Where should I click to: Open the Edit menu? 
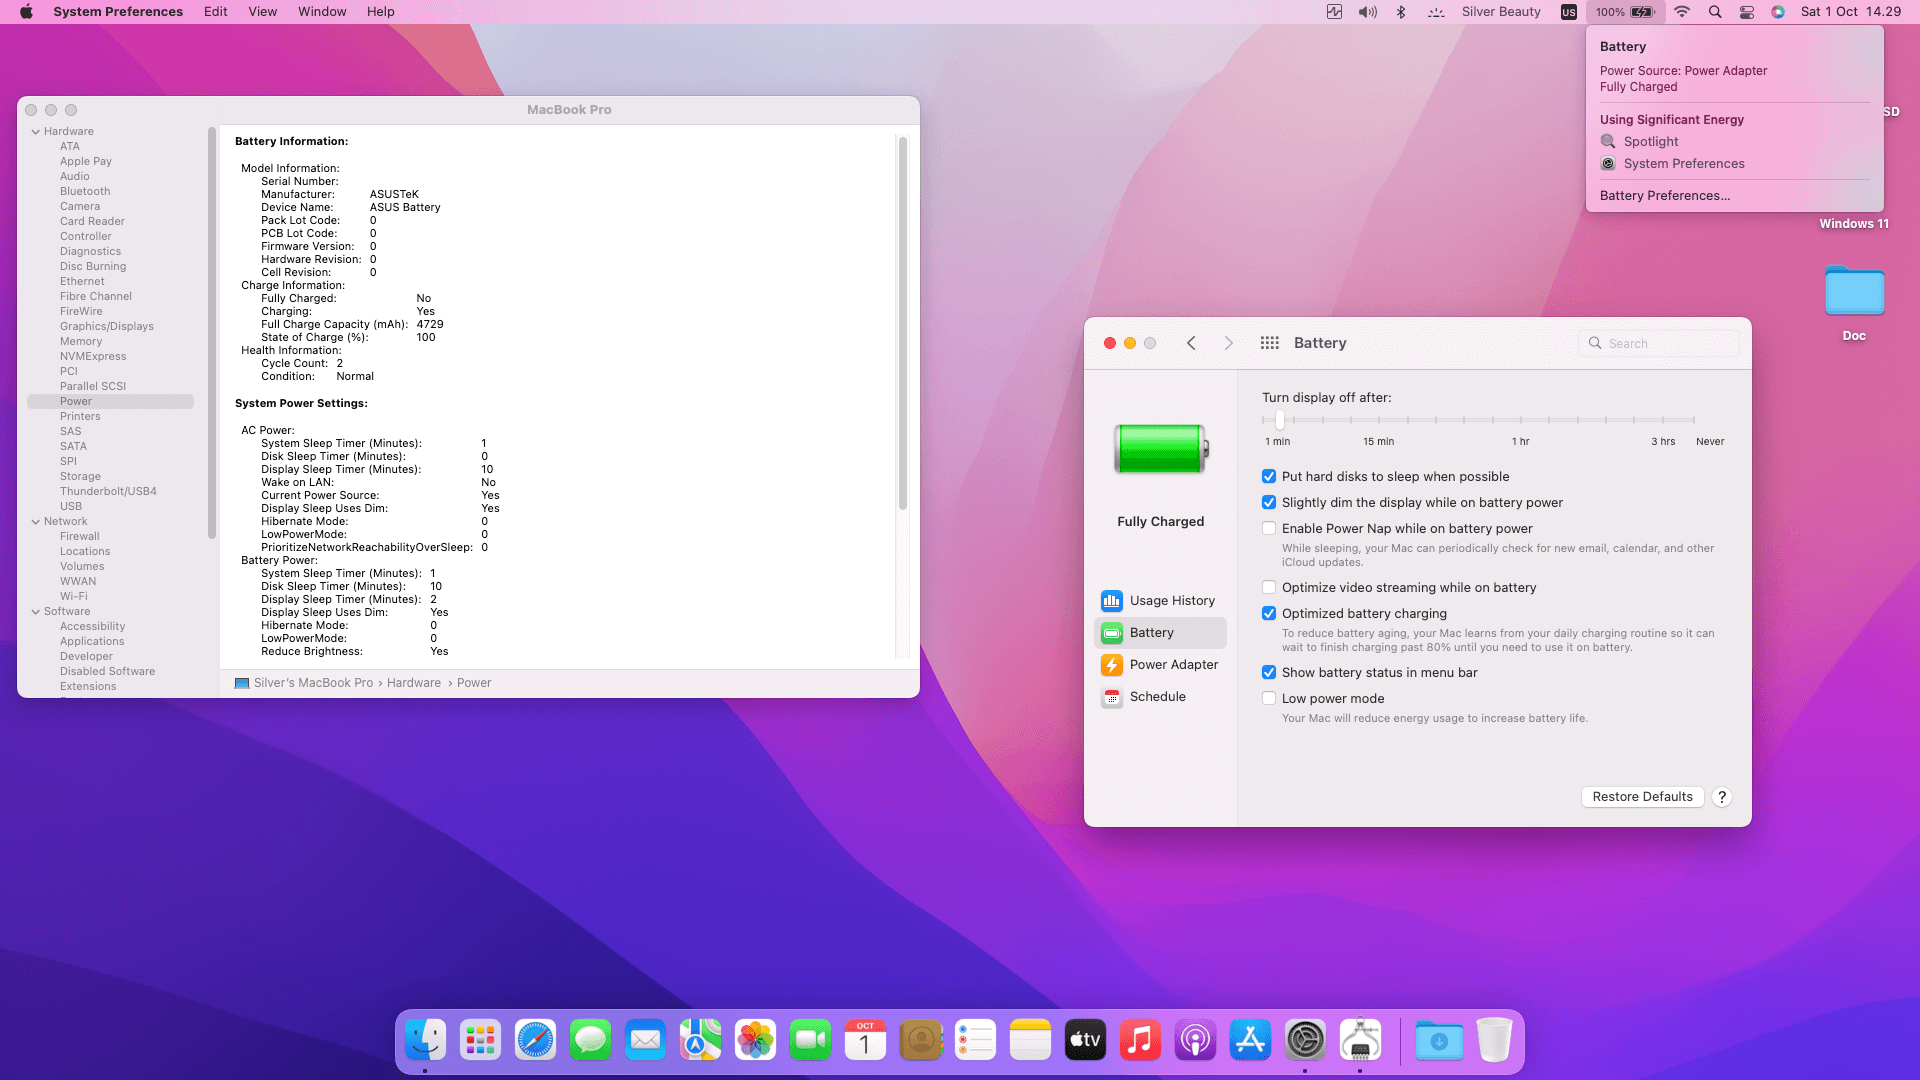[216, 12]
